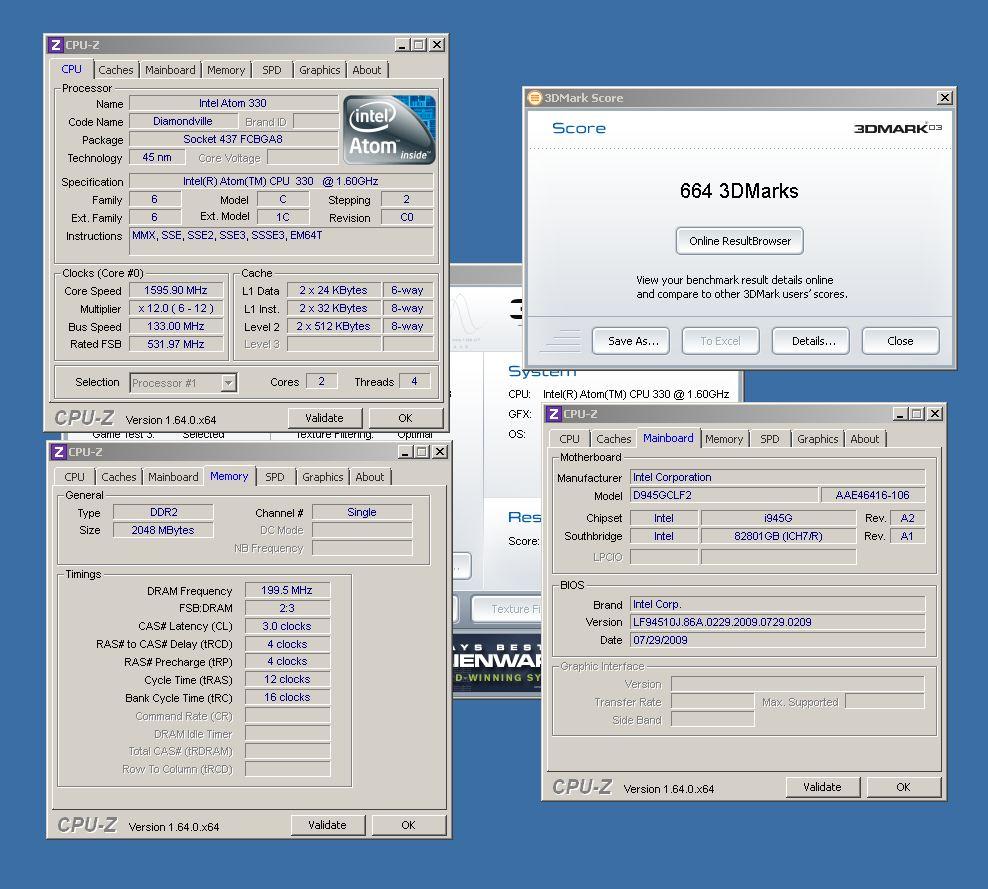Click the BIOS version LF94510J.86A.0229.2009.0729.0209

coord(778,622)
